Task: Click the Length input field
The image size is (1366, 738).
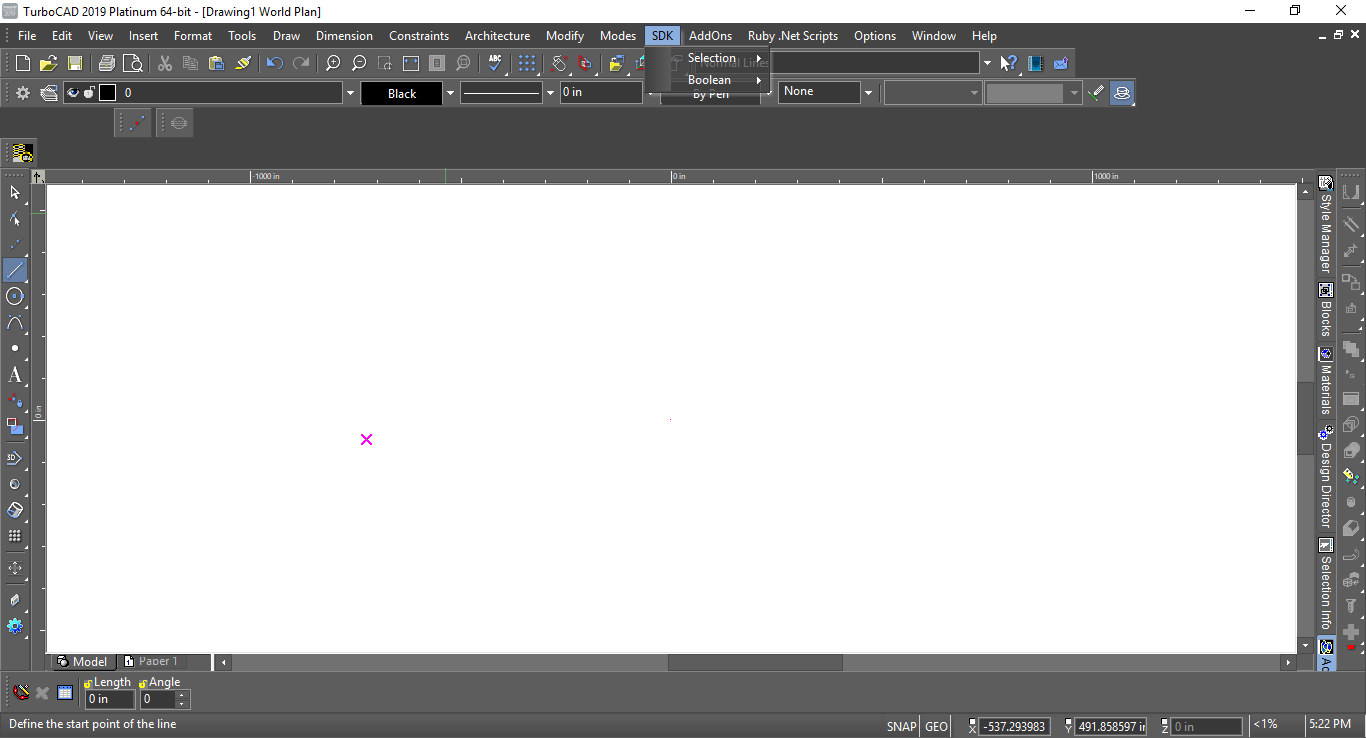Action: pos(110,699)
